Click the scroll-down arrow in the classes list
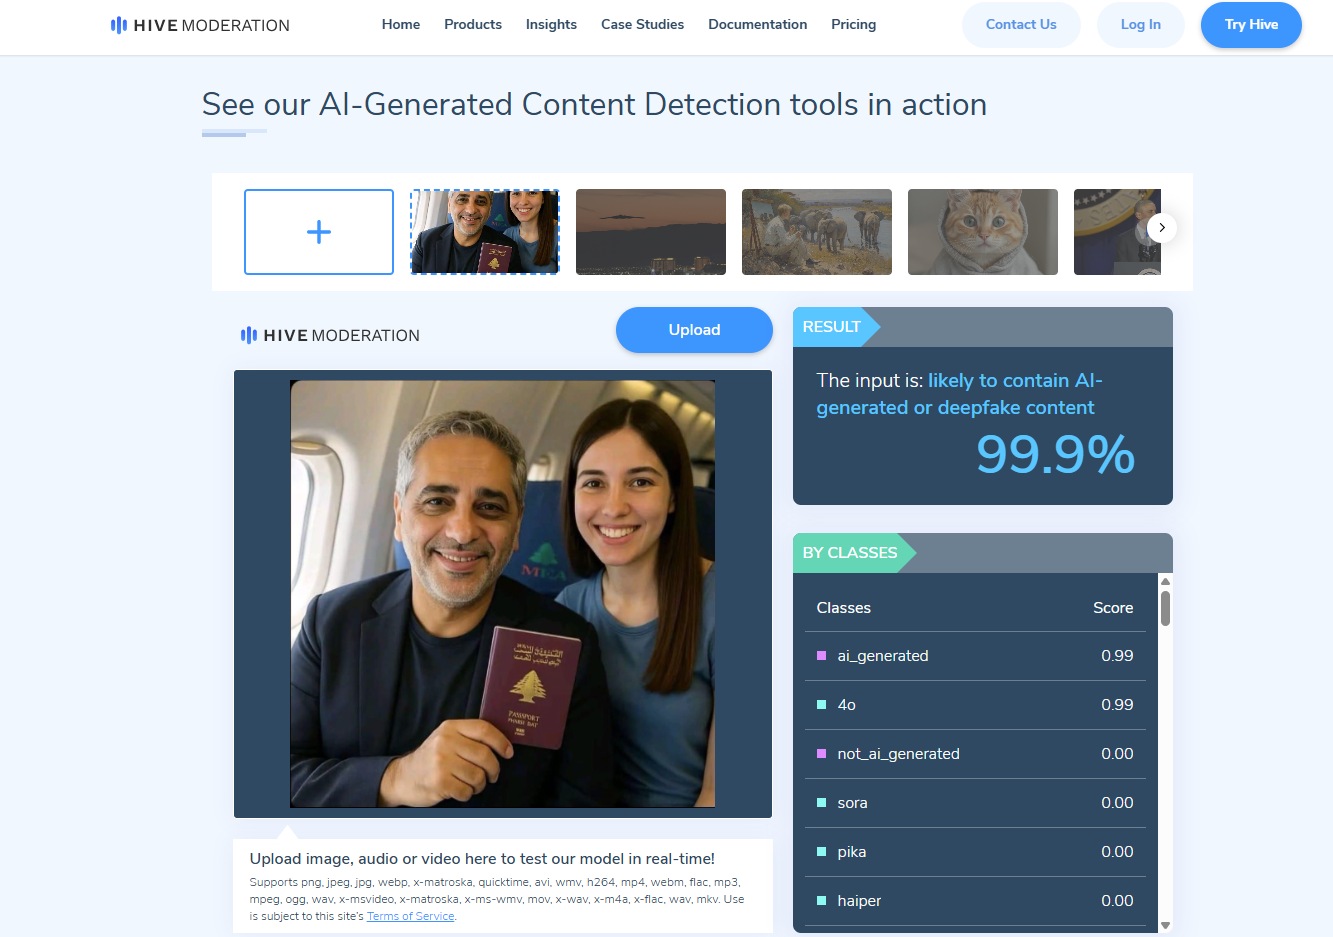The width and height of the screenshot is (1333, 937). coord(1165,925)
